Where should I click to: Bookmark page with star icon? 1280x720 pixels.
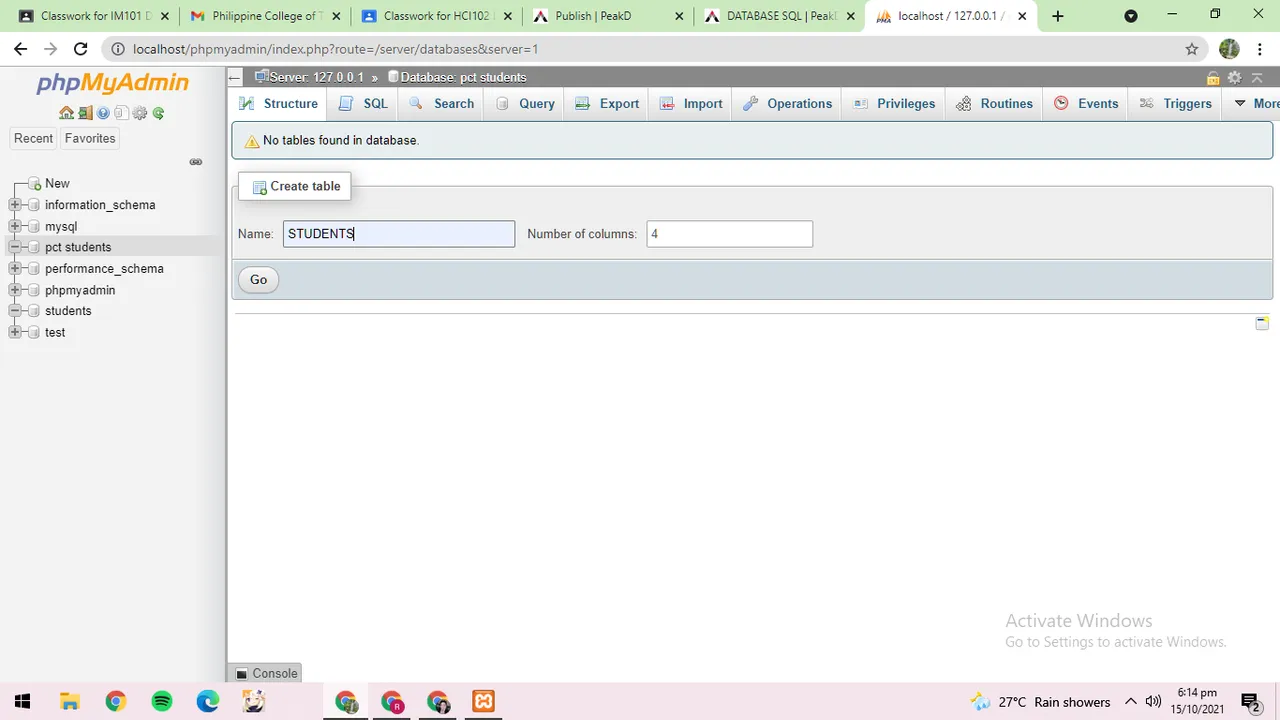tap(1191, 49)
